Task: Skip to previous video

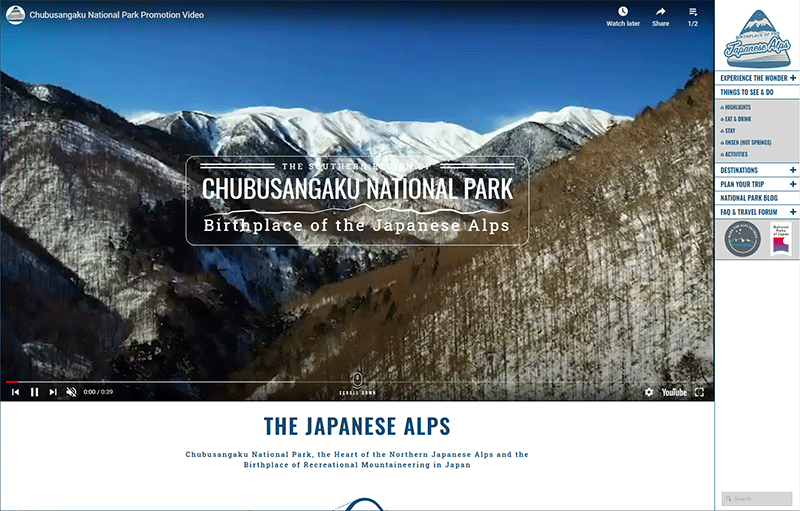Action: [15, 392]
